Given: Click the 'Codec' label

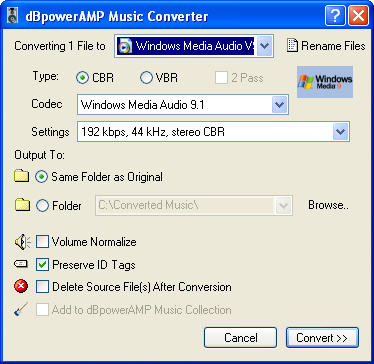Looking at the screenshot, I should point(47,104).
